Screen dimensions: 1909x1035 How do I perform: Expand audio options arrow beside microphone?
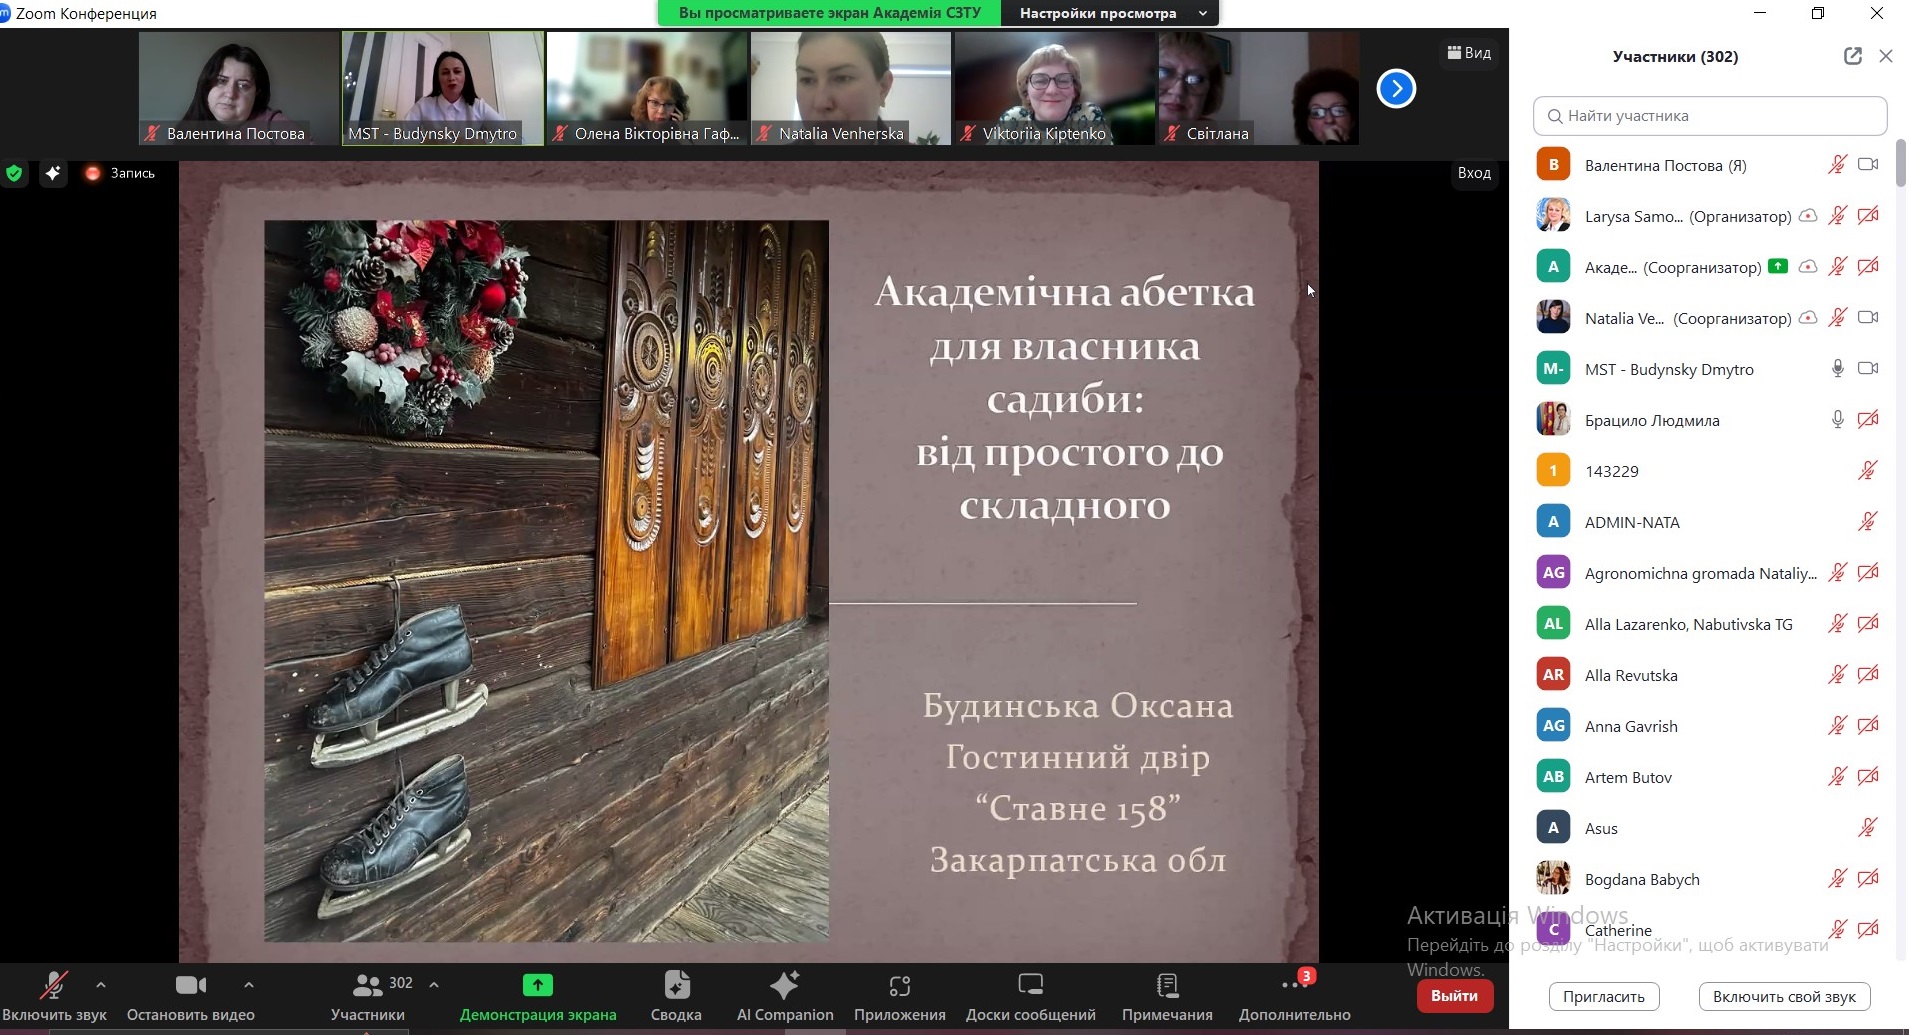pyautogui.click(x=101, y=984)
